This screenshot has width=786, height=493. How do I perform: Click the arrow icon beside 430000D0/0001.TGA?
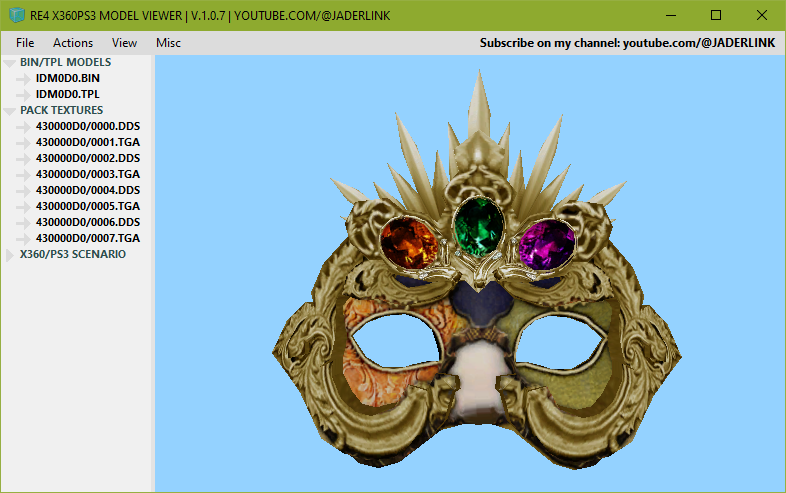tap(24, 143)
